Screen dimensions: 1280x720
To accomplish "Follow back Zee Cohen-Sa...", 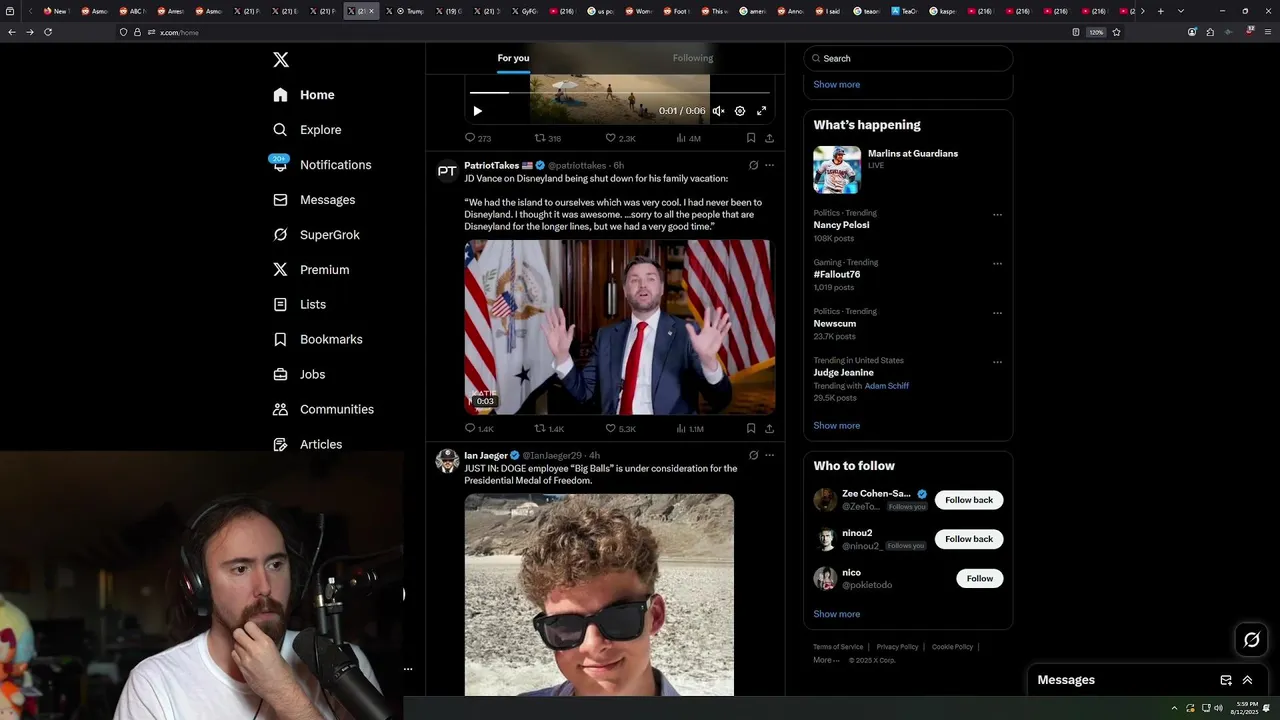I will pos(969,500).
